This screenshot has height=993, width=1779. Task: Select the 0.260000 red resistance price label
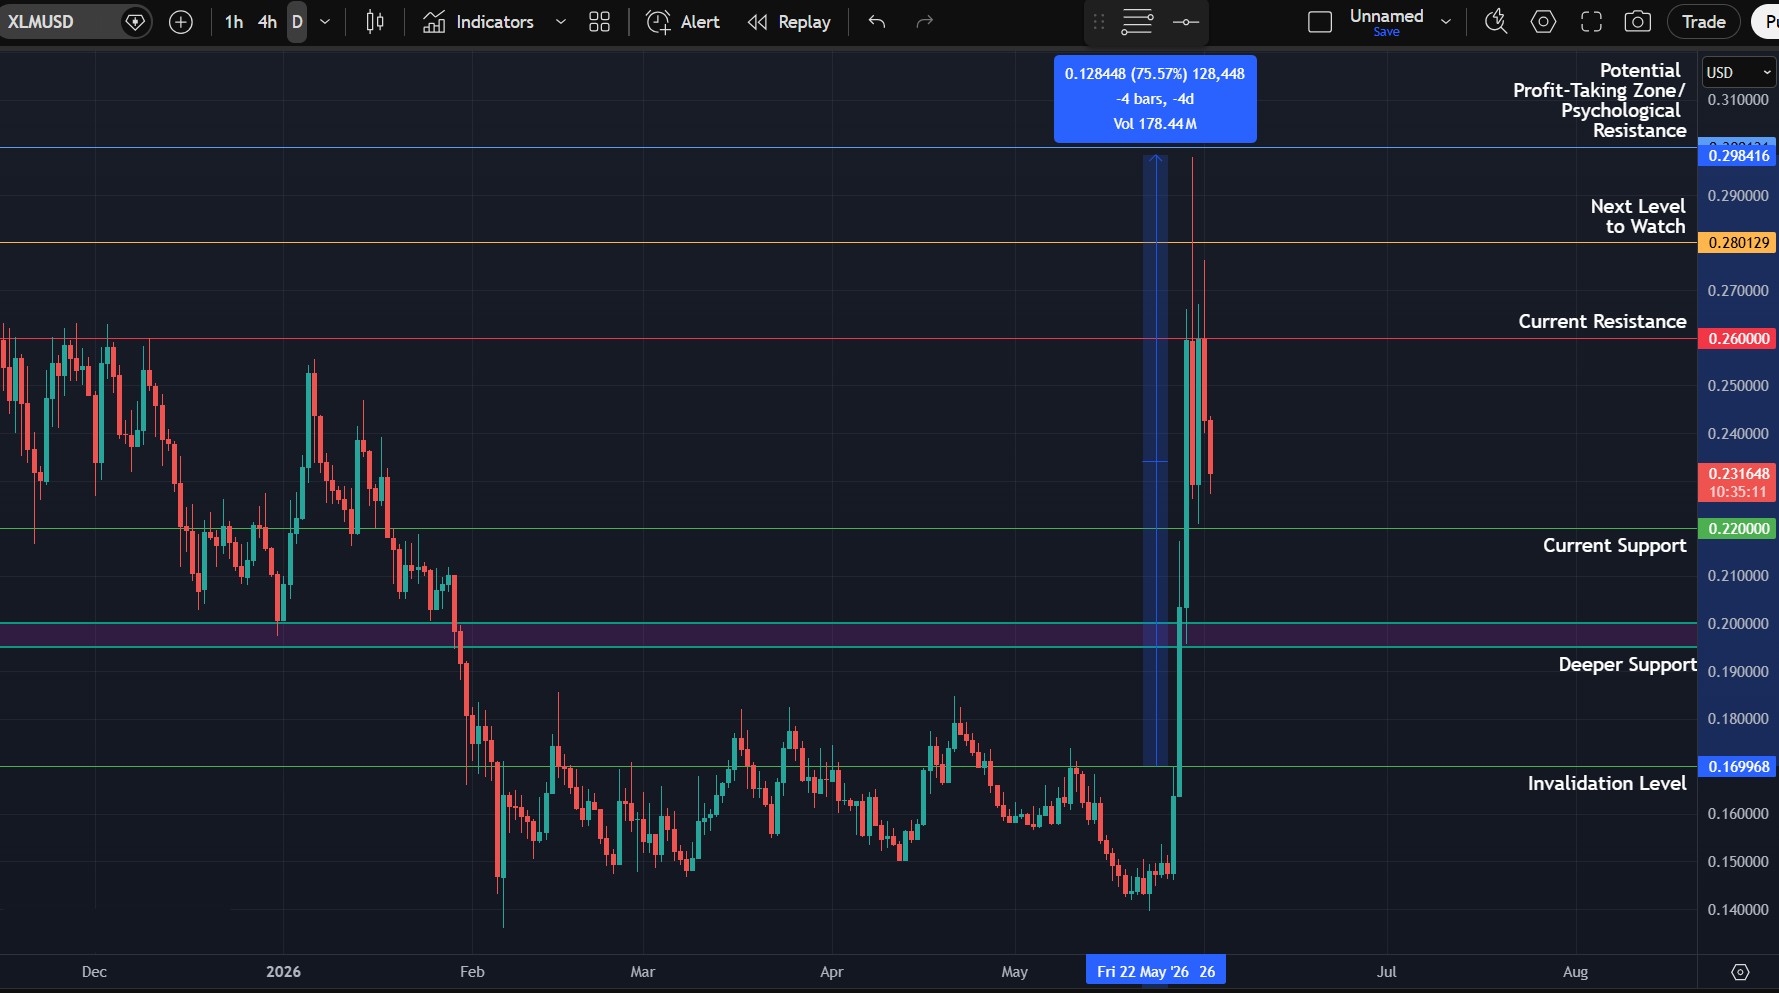[x=1738, y=338]
